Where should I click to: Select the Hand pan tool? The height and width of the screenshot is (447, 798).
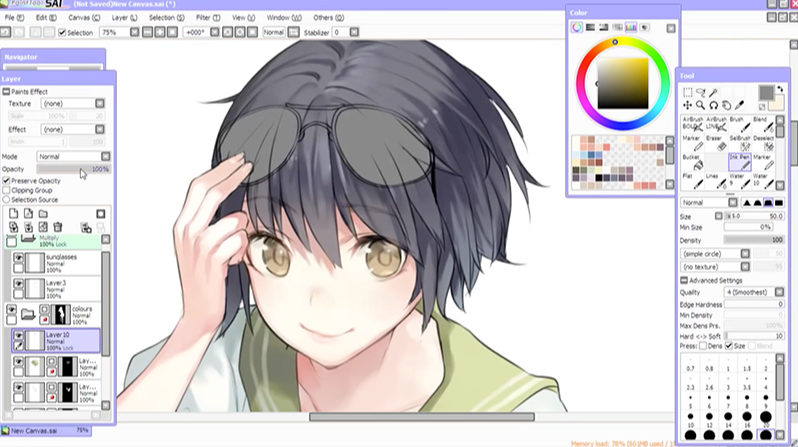pyautogui.click(x=727, y=105)
